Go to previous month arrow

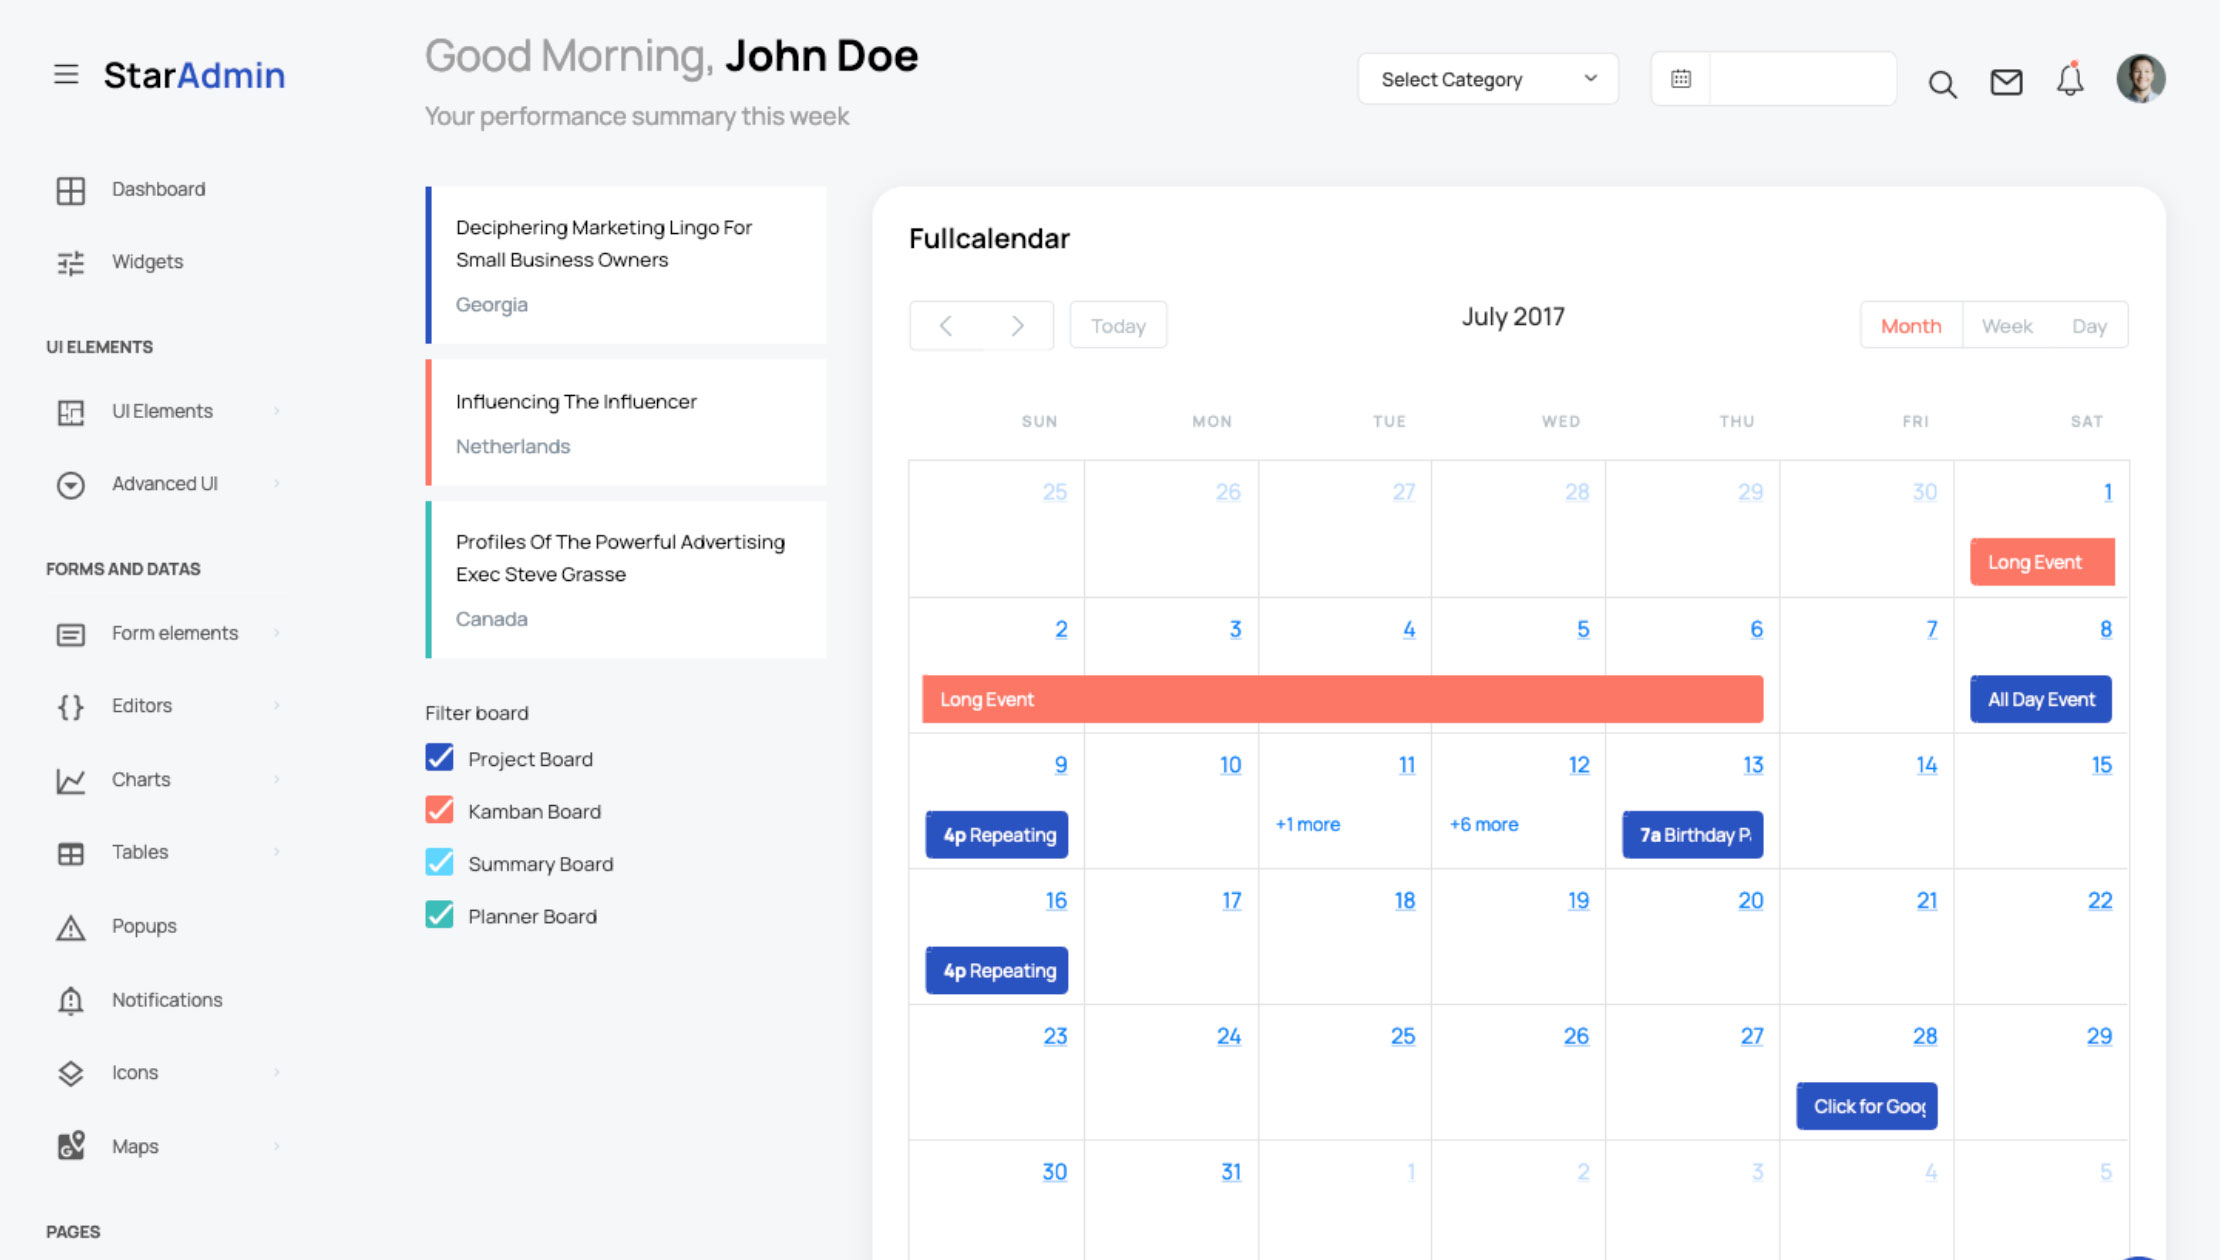click(x=945, y=326)
